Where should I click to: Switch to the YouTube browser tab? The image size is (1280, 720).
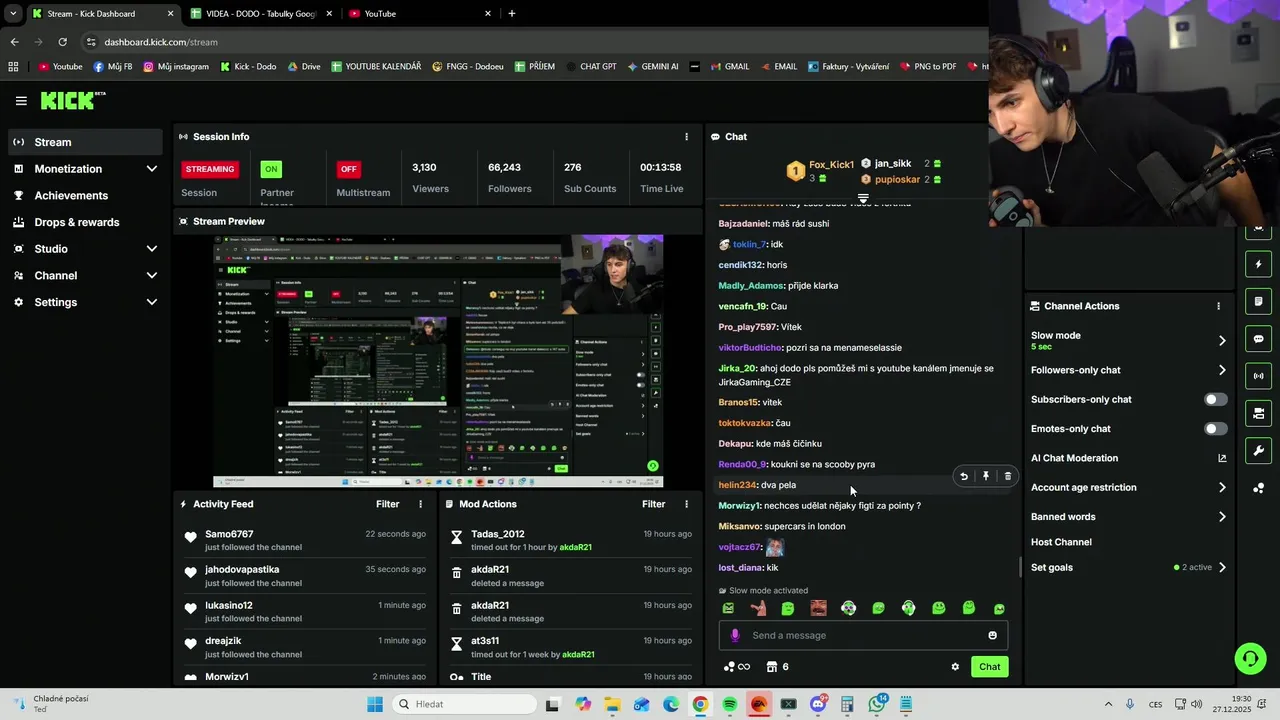point(420,14)
